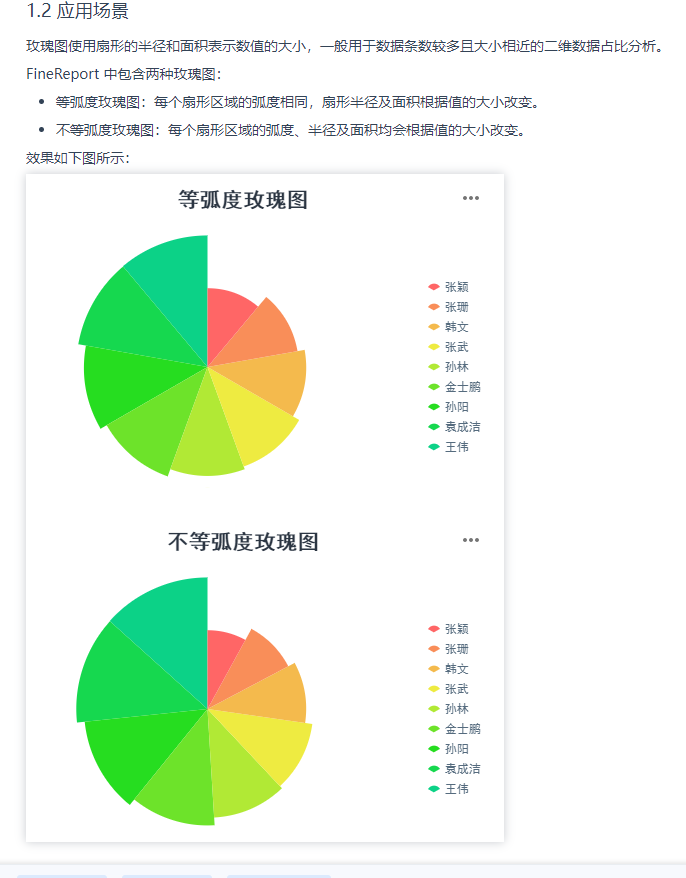Click the 不等弧度玫瑰图 chart title

point(243,542)
